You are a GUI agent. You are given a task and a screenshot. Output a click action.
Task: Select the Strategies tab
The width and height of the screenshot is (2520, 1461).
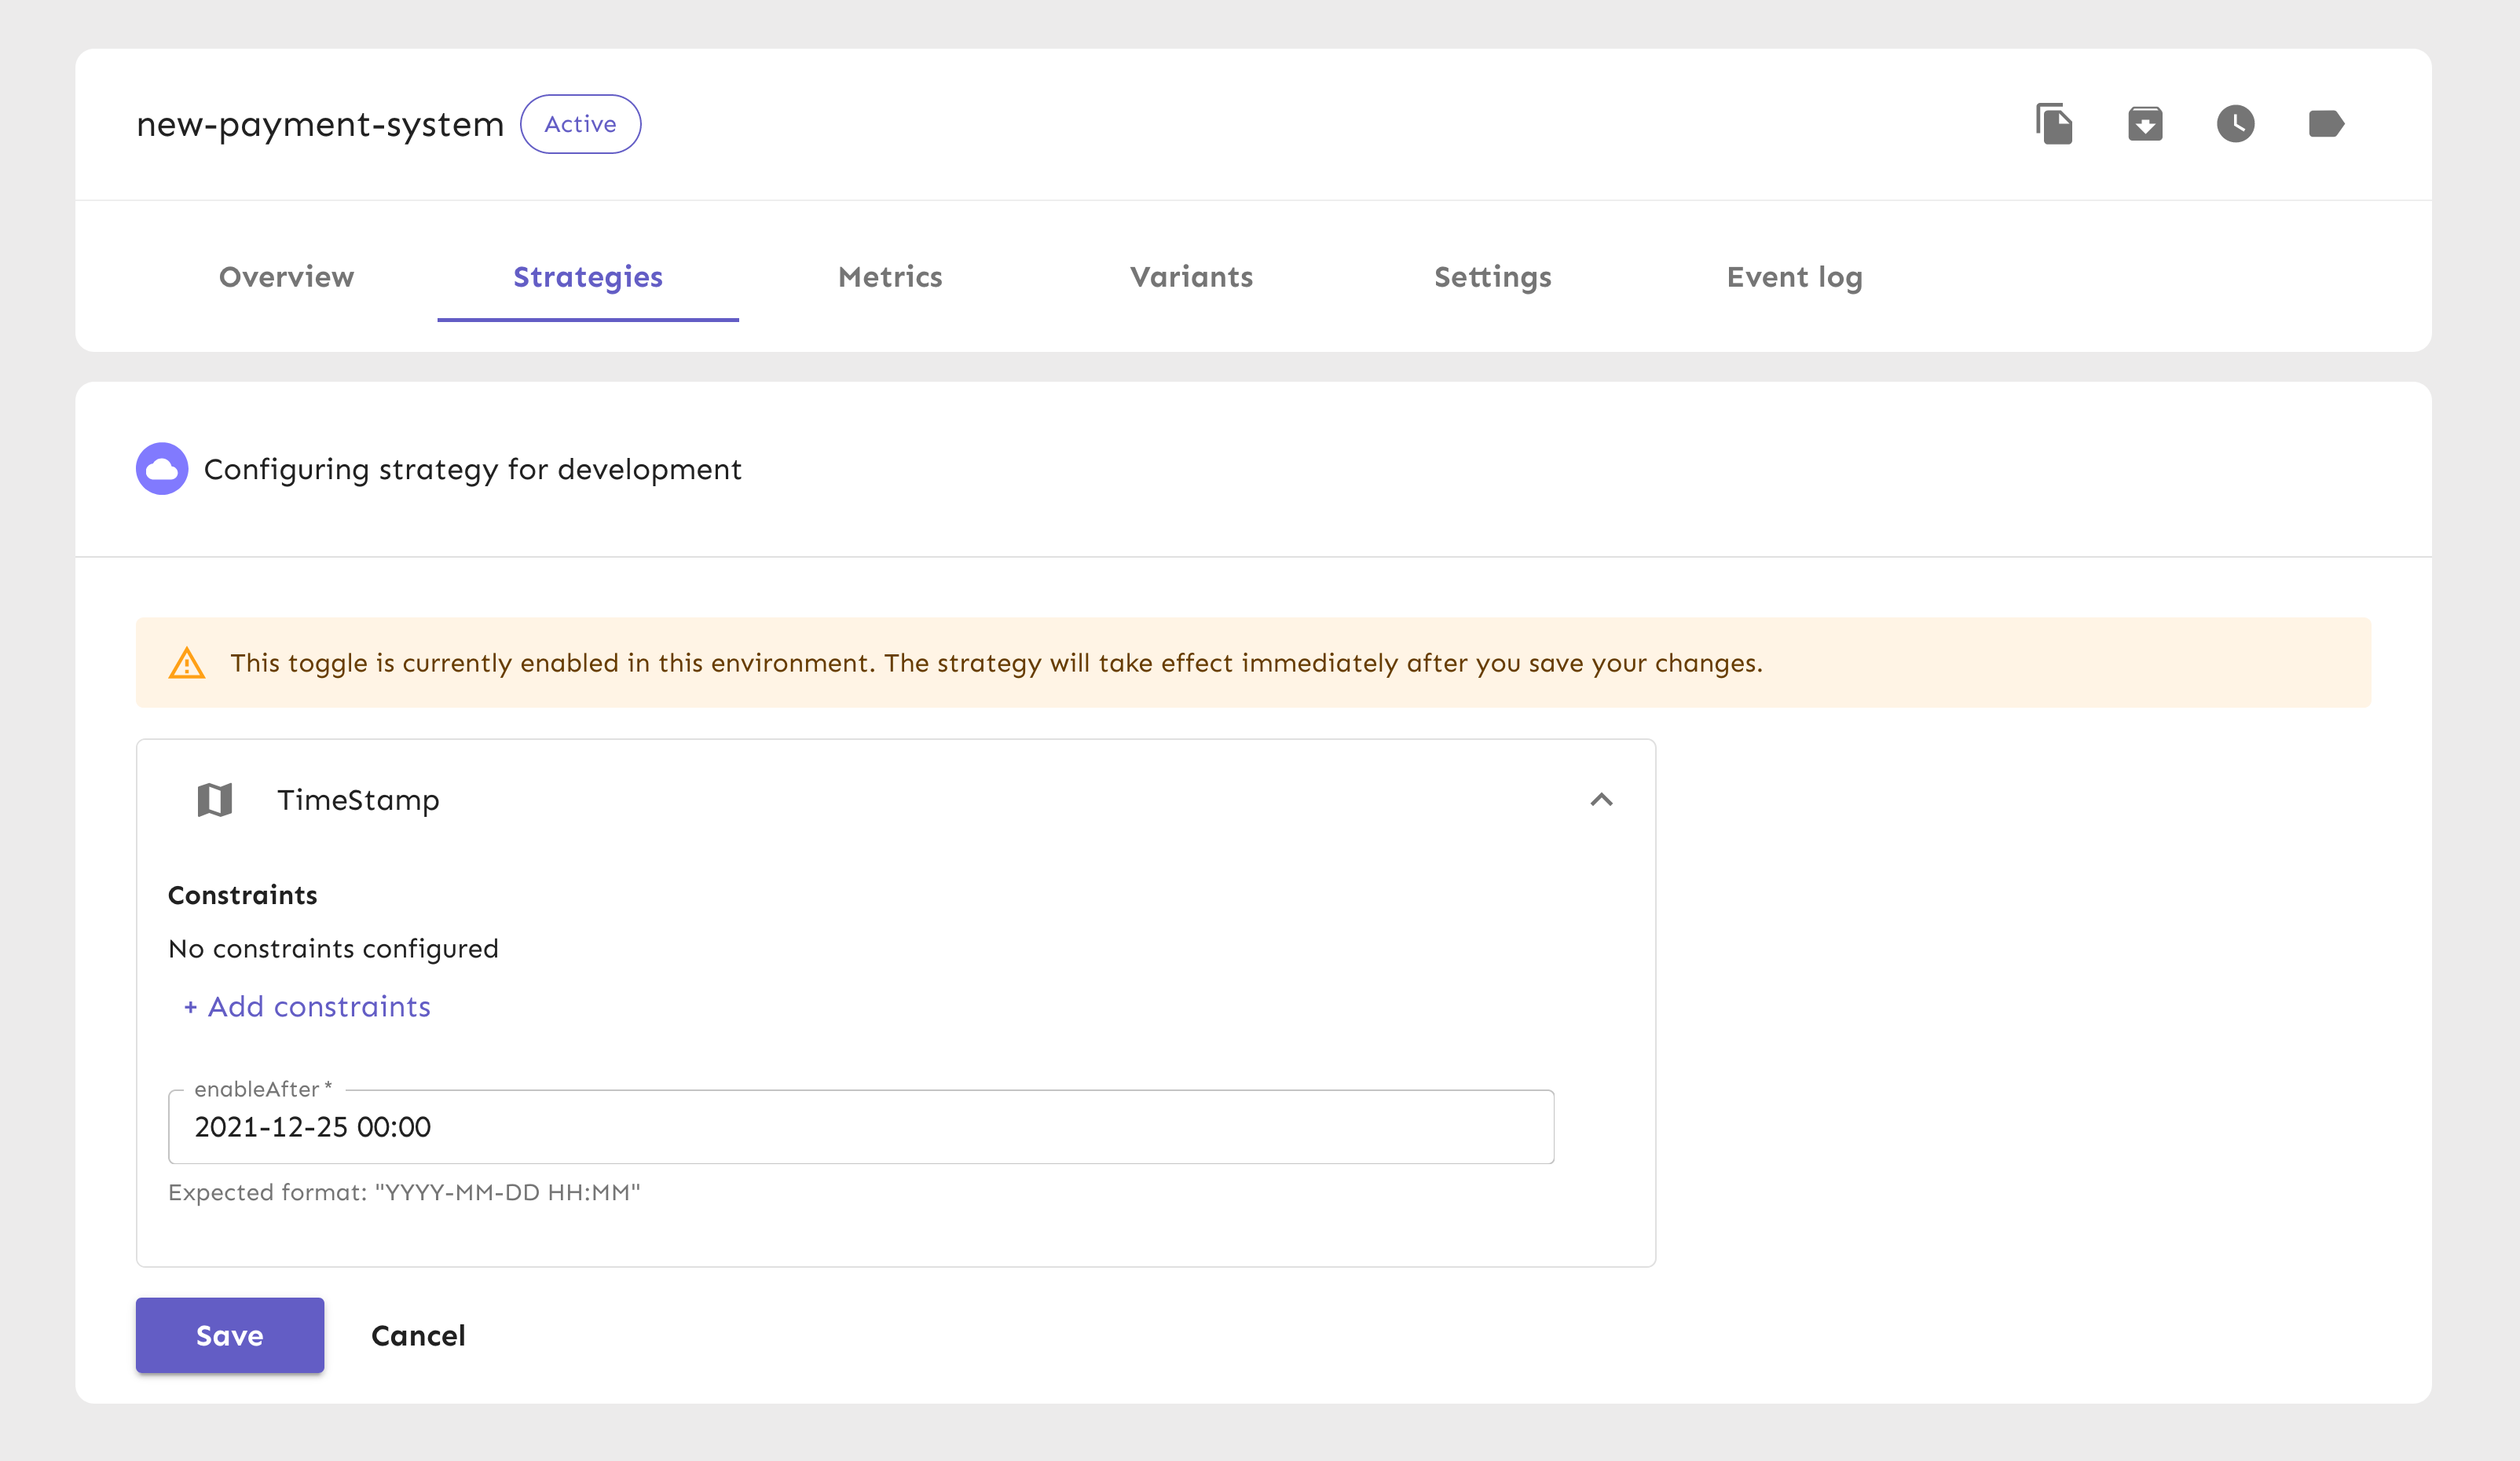(588, 277)
